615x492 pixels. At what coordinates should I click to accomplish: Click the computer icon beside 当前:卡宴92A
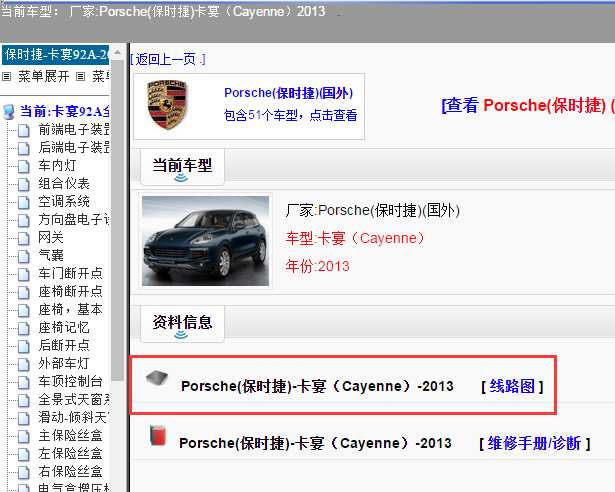coord(9,112)
